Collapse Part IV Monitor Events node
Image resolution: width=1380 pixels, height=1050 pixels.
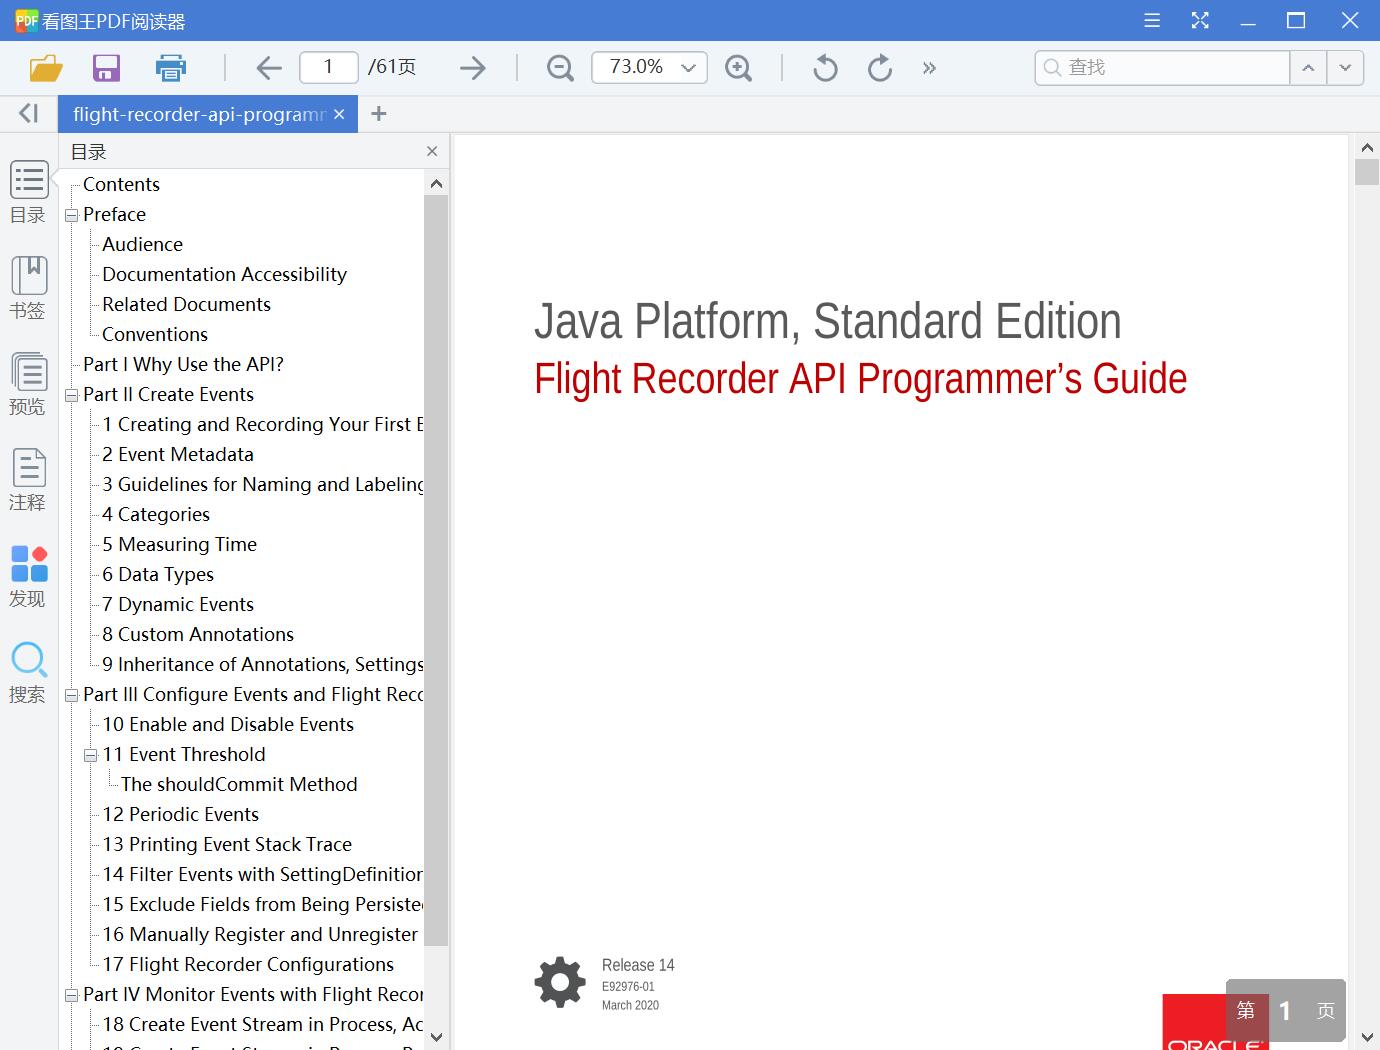[71, 995]
